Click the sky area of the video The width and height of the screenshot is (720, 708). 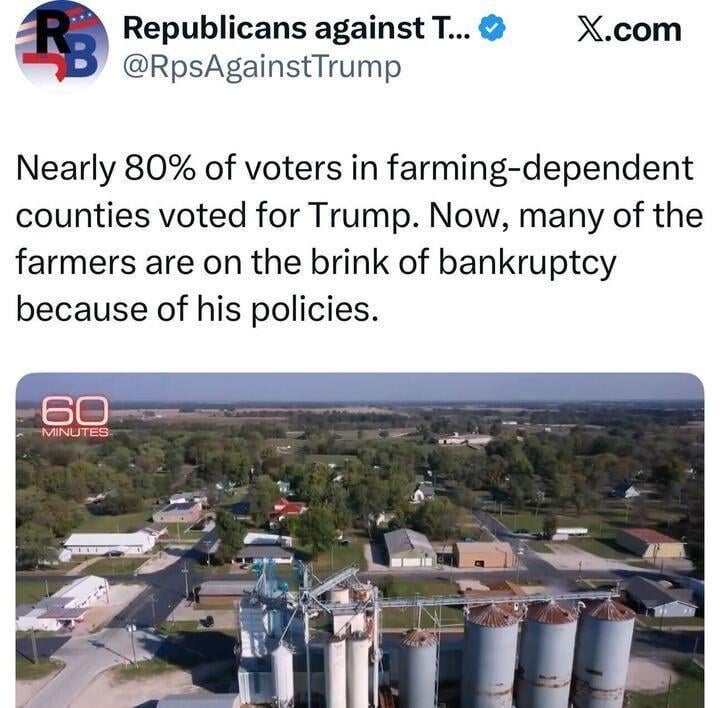400,388
